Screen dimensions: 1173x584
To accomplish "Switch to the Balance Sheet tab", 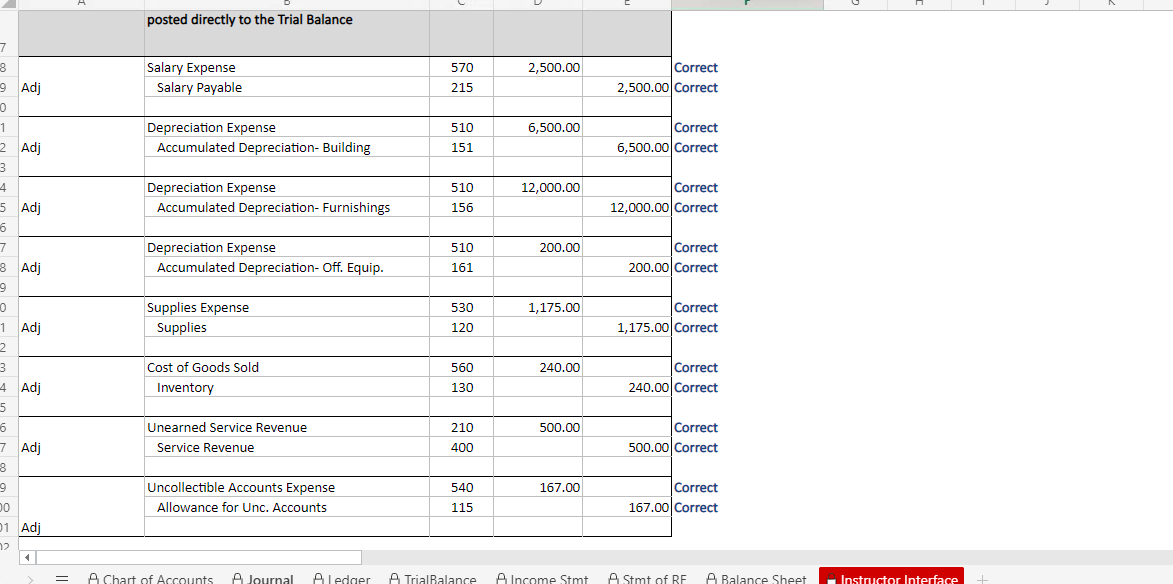I will [762, 578].
